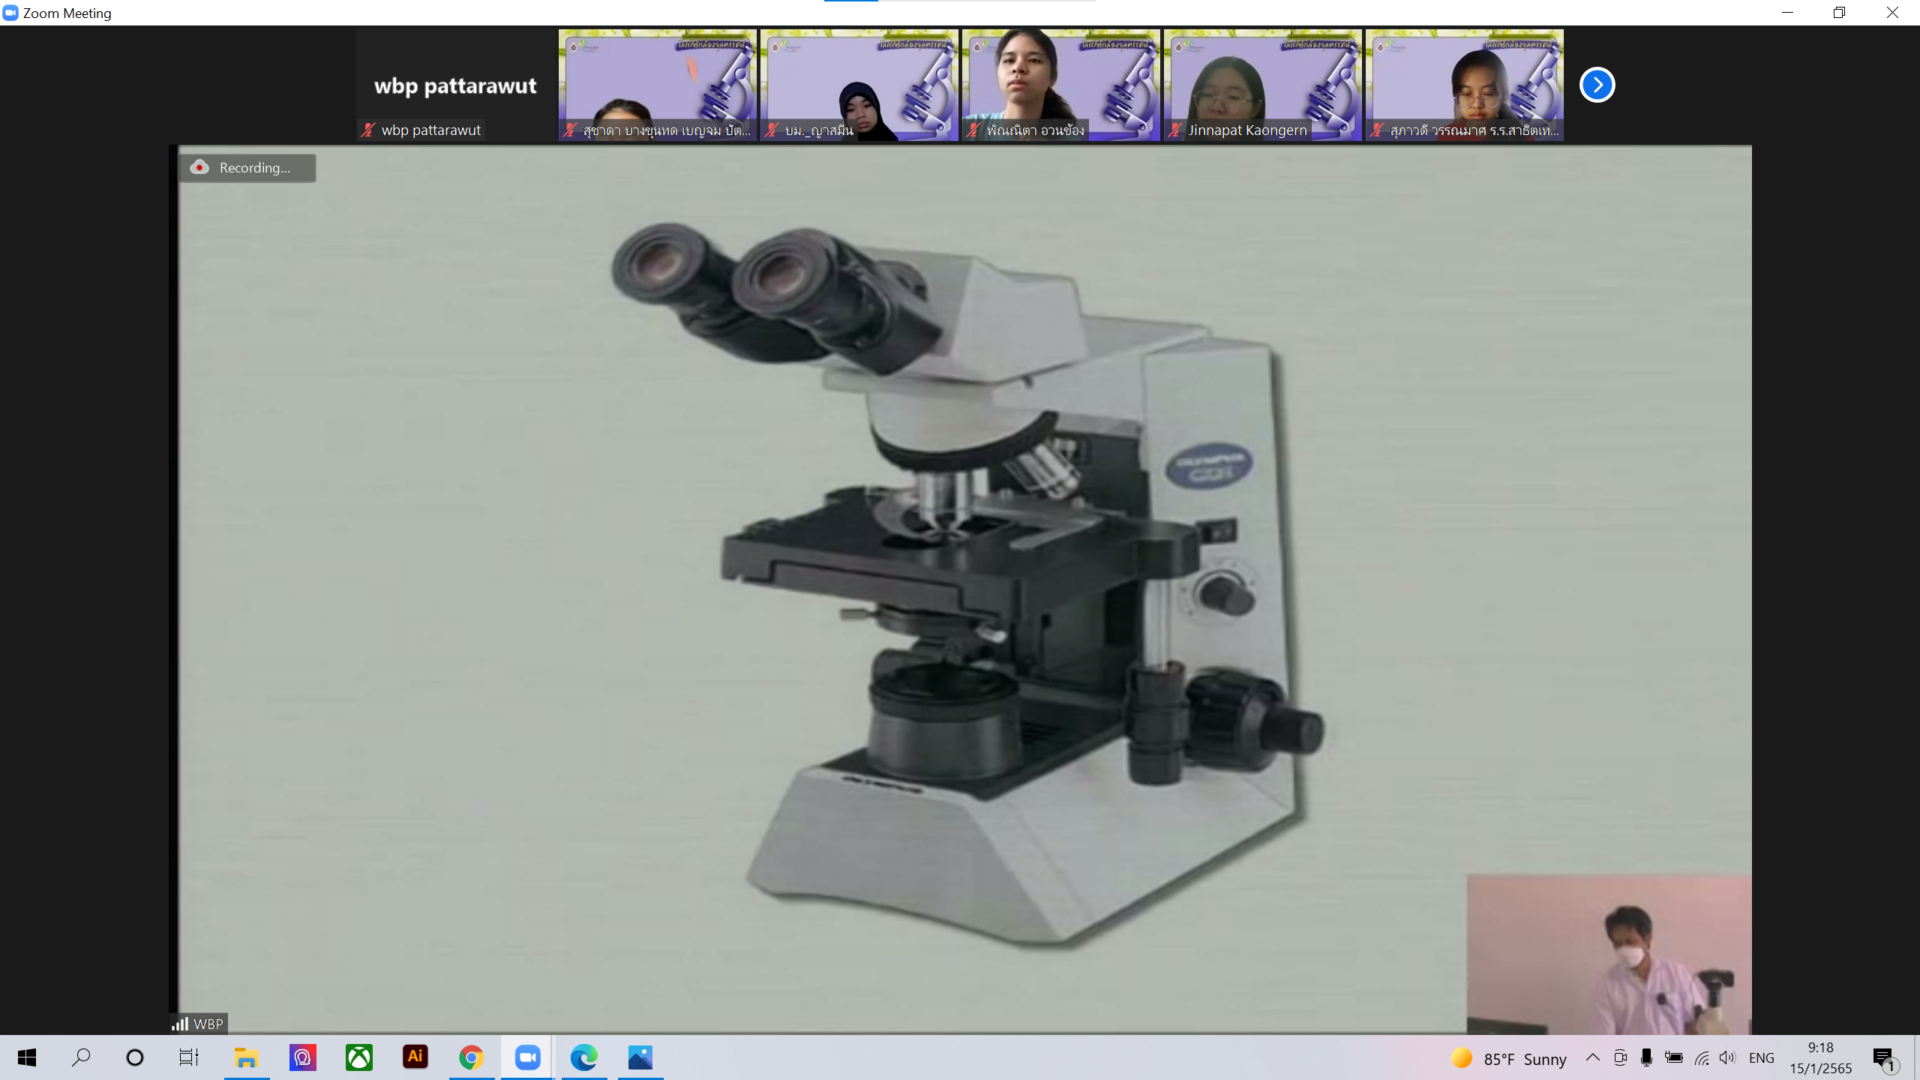This screenshot has width=1920, height=1080.
Task: Select wbp pattarawut participant tile
Action: [455, 85]
